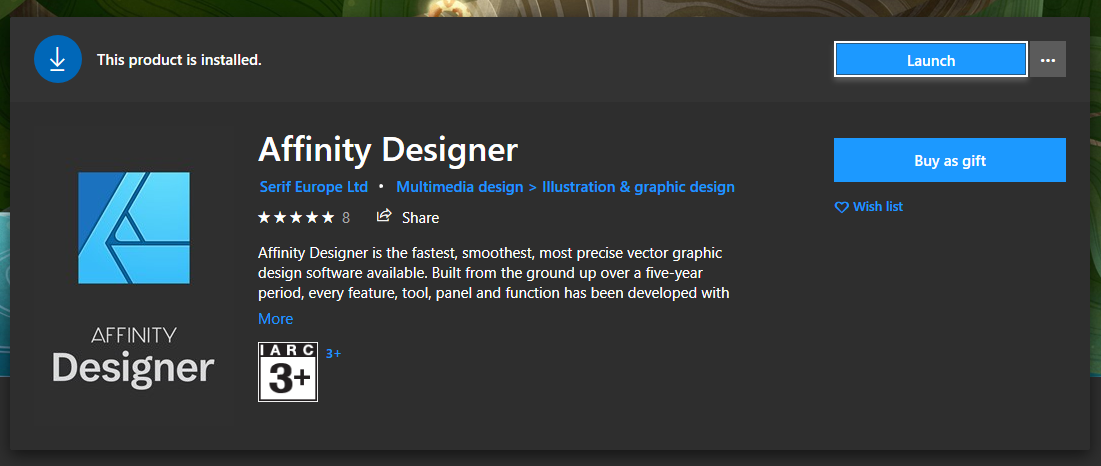Launch Affinity Designer
Viewport: 1101px width, 466px height.
[930, 60]
